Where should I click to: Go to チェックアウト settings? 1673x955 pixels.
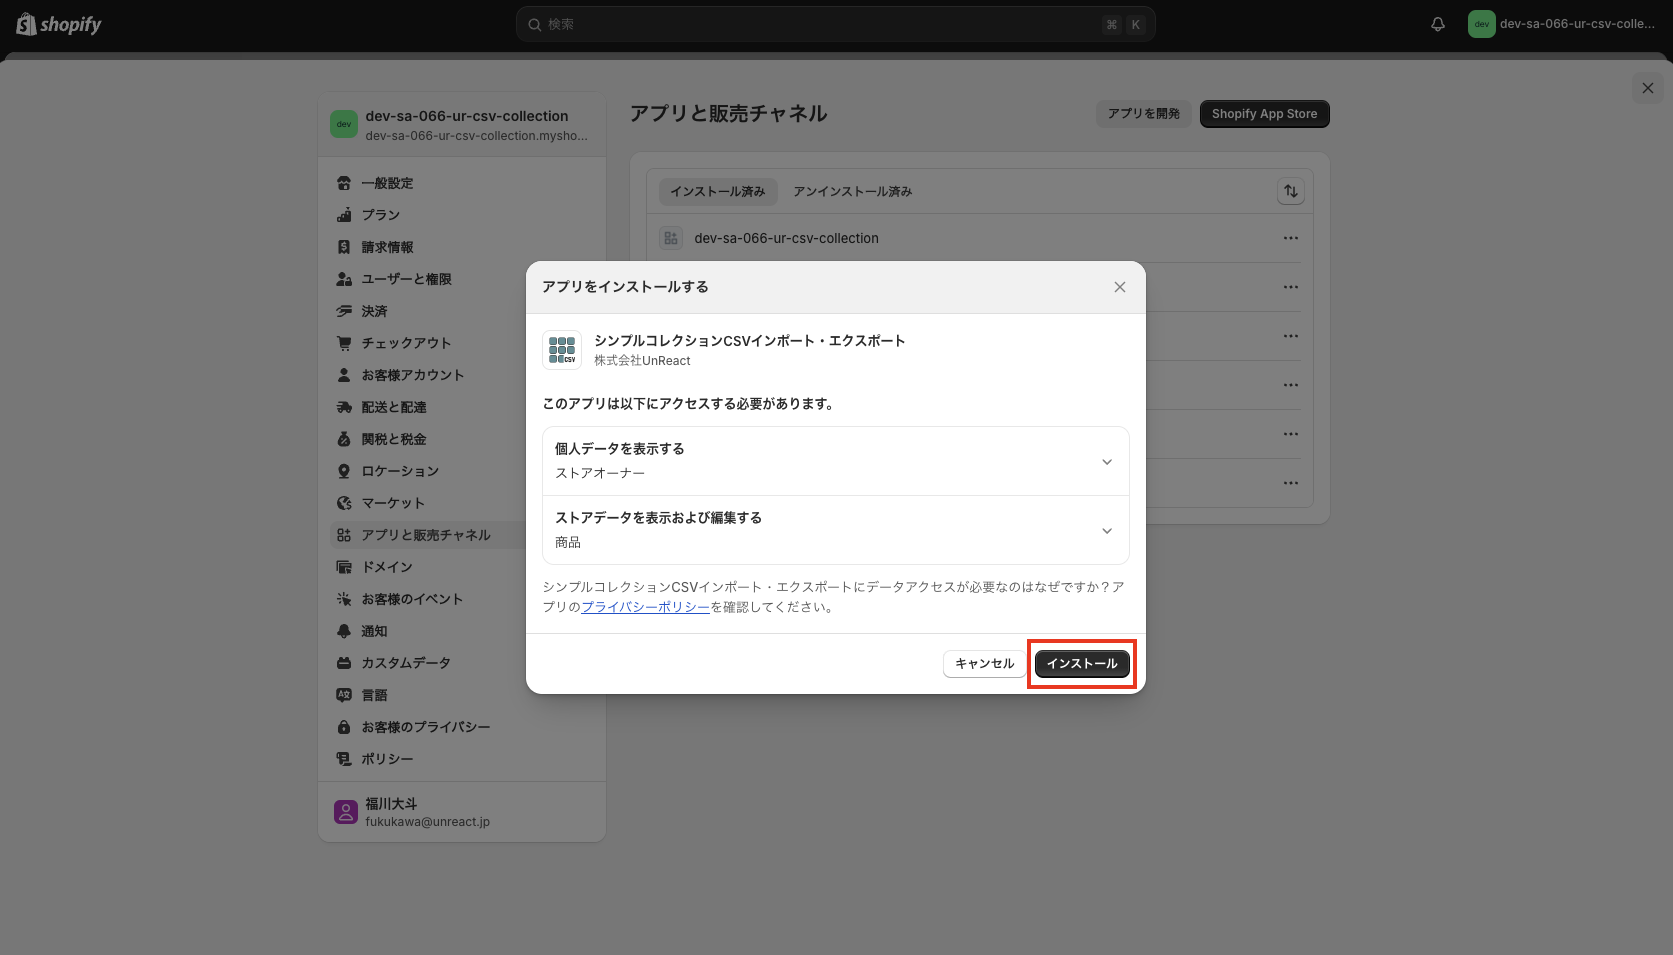click(462, 343)
